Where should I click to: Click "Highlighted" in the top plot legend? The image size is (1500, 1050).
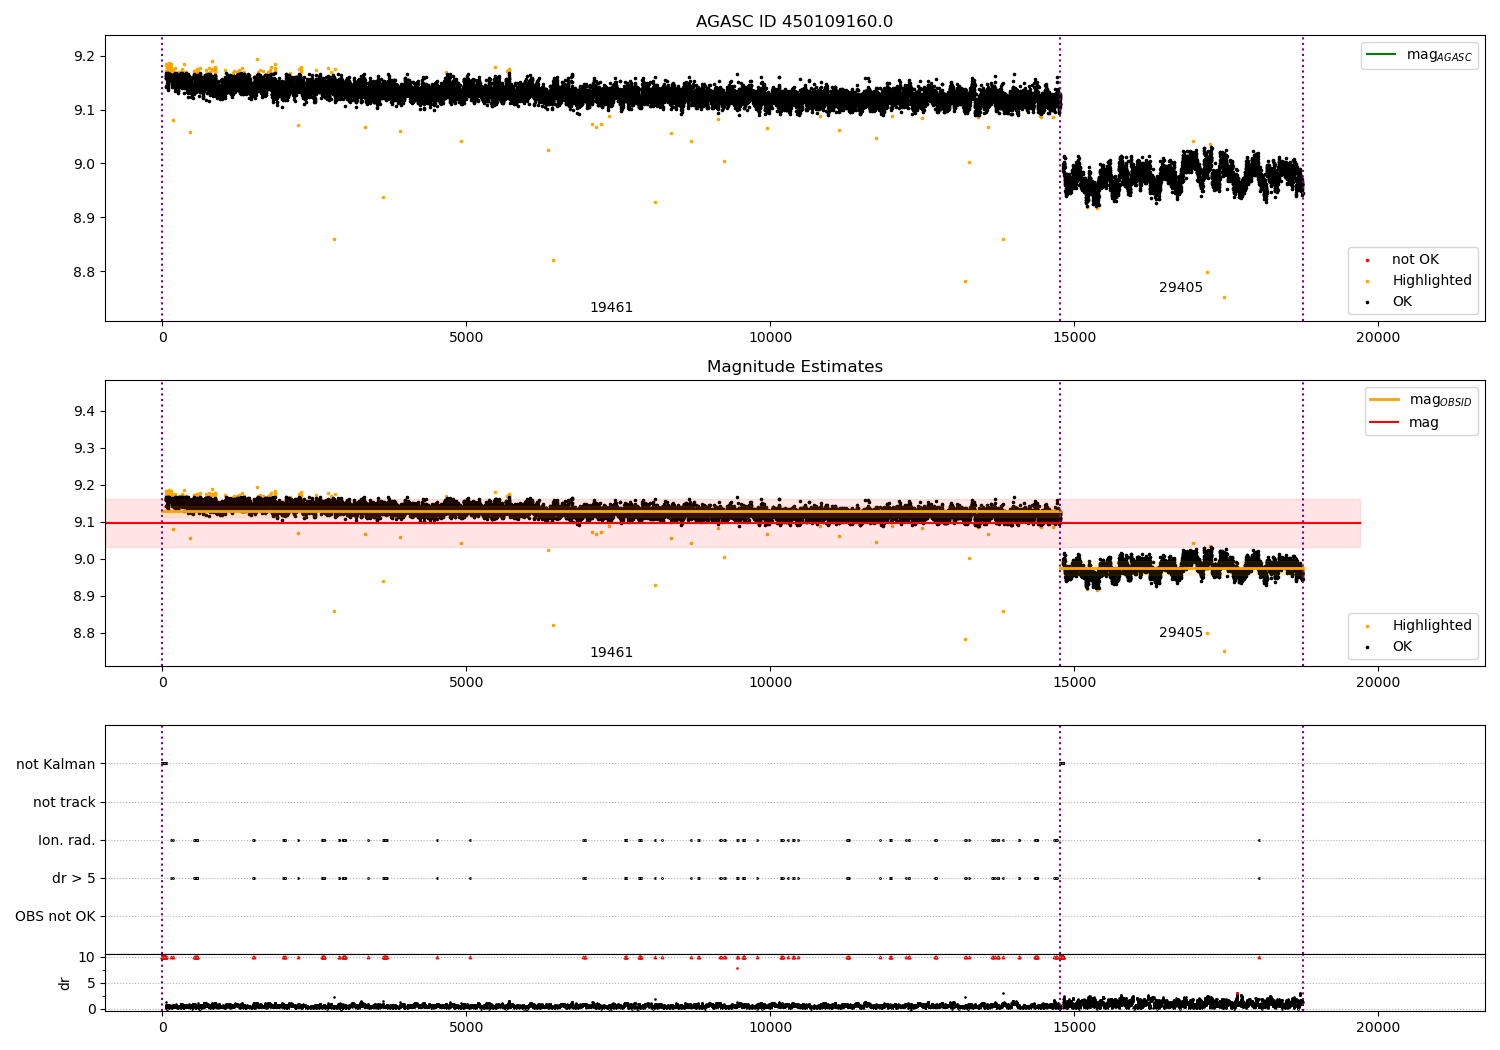tap(1432, 281)
